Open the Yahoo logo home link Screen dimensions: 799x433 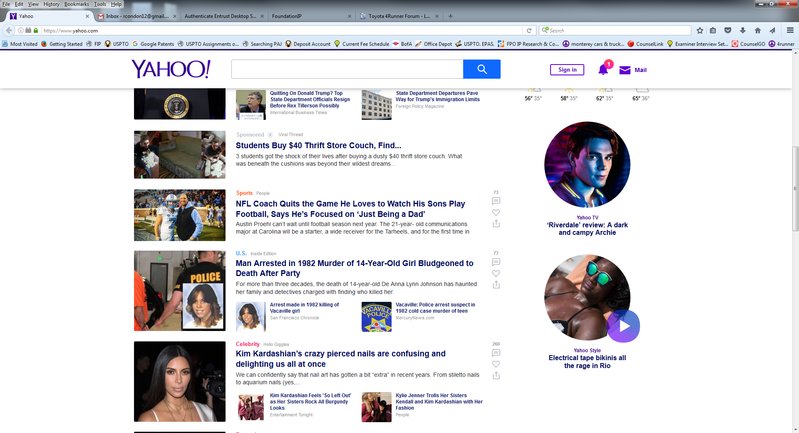tap(171, 69)
